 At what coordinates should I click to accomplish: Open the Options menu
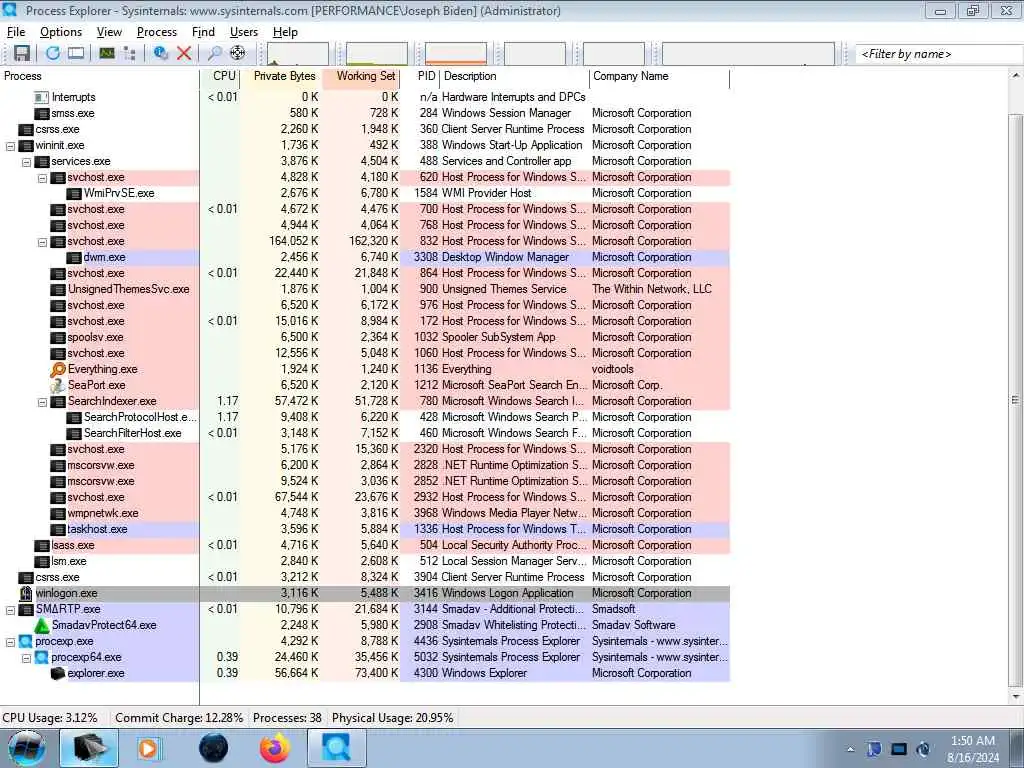(x=61, y=32)
